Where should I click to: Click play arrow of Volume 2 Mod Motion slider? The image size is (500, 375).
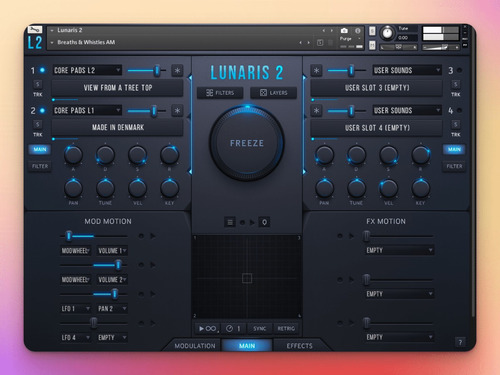[153, 265]
